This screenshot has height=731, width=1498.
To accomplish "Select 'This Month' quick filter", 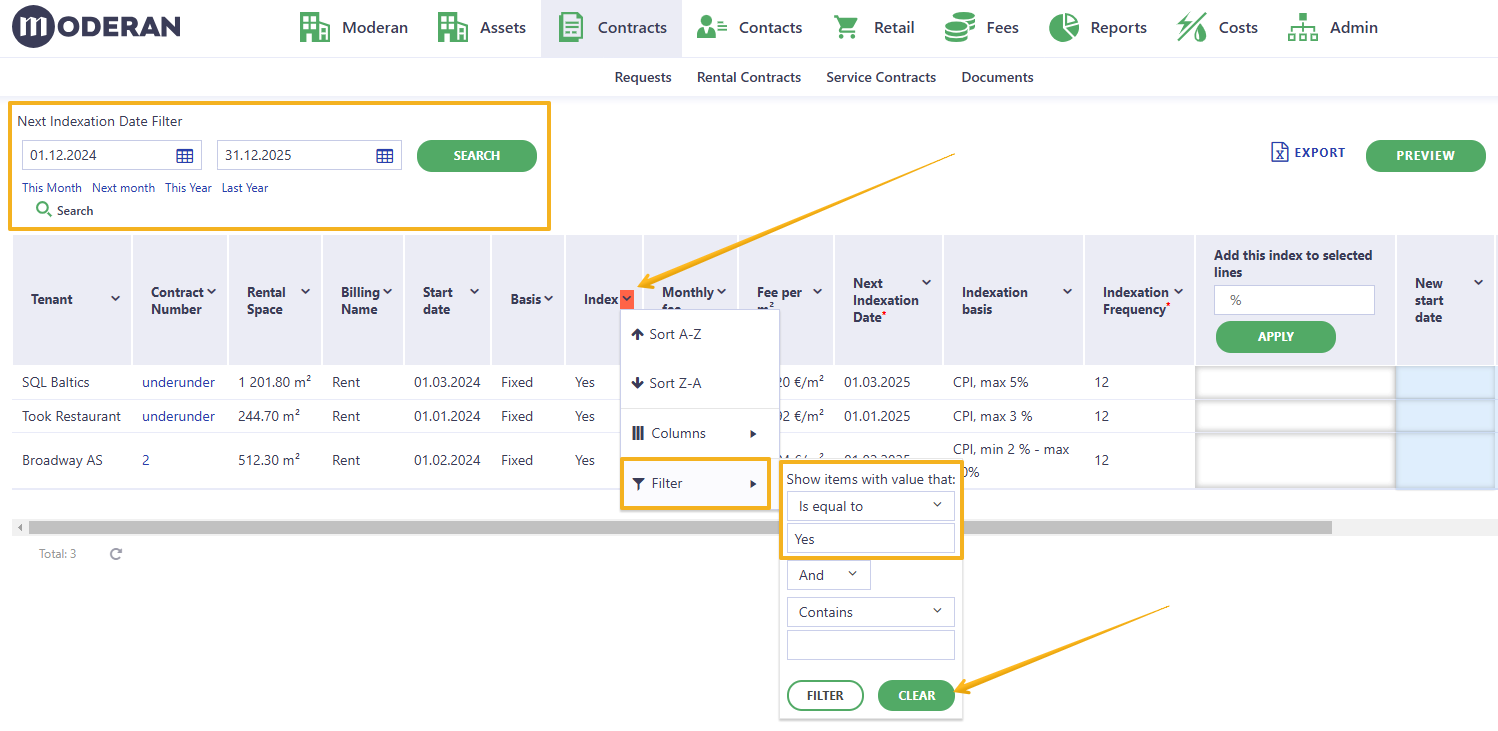I will 52,187.
